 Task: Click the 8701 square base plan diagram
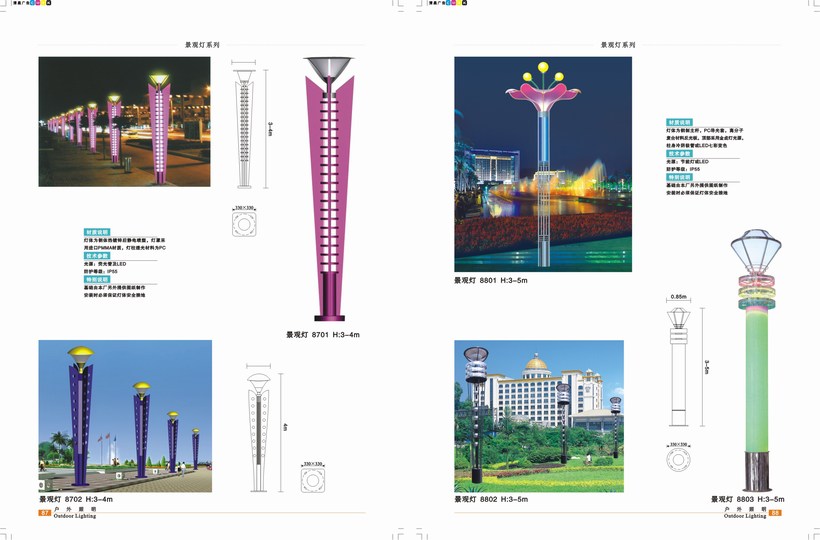(x=244, y=222)
